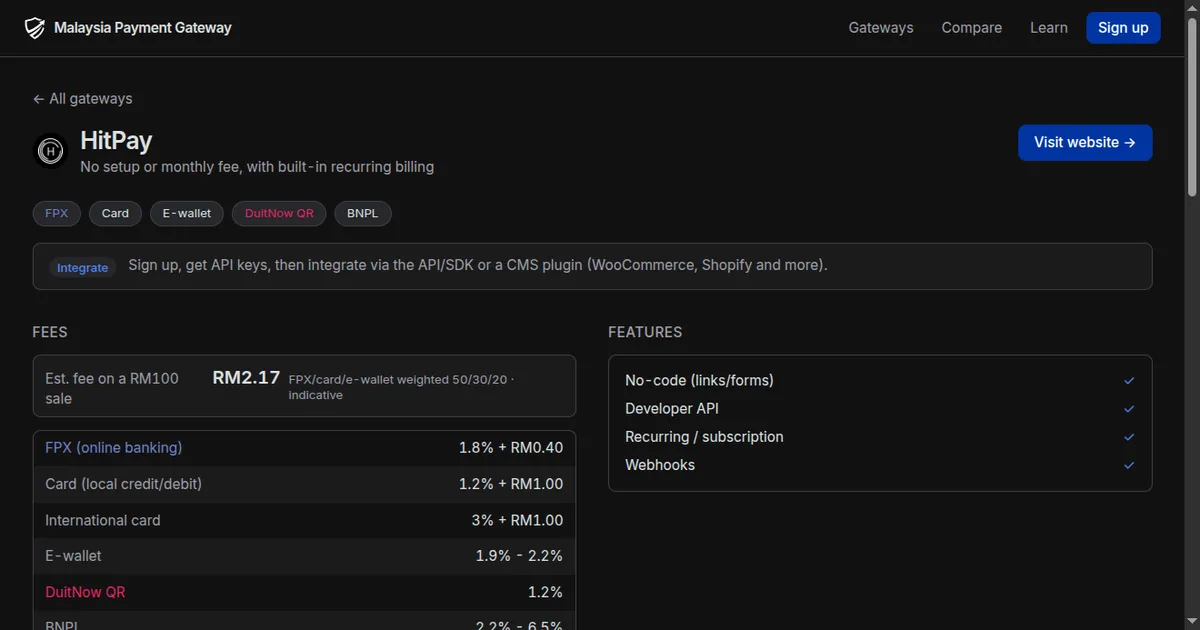Open the Learn nav item
This screenshot has width=1200, height=630.
(x=1049, y=28)
